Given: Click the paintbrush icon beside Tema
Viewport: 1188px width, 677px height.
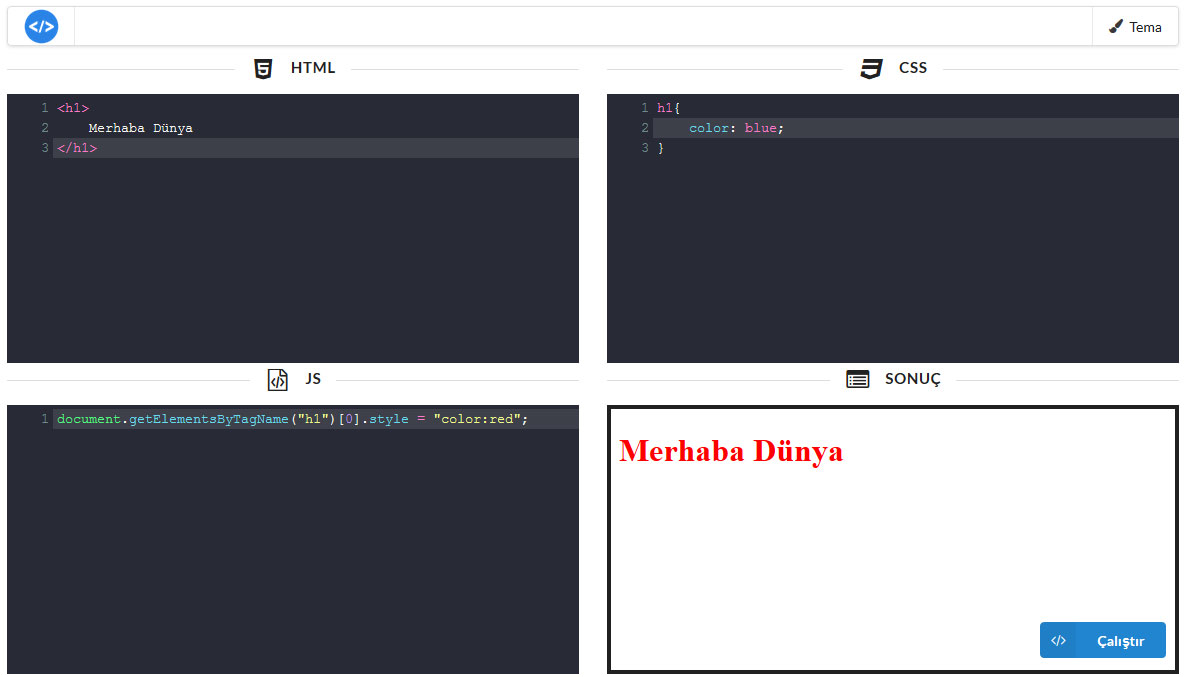Looking at the screenshot, I should (1116, 27).
